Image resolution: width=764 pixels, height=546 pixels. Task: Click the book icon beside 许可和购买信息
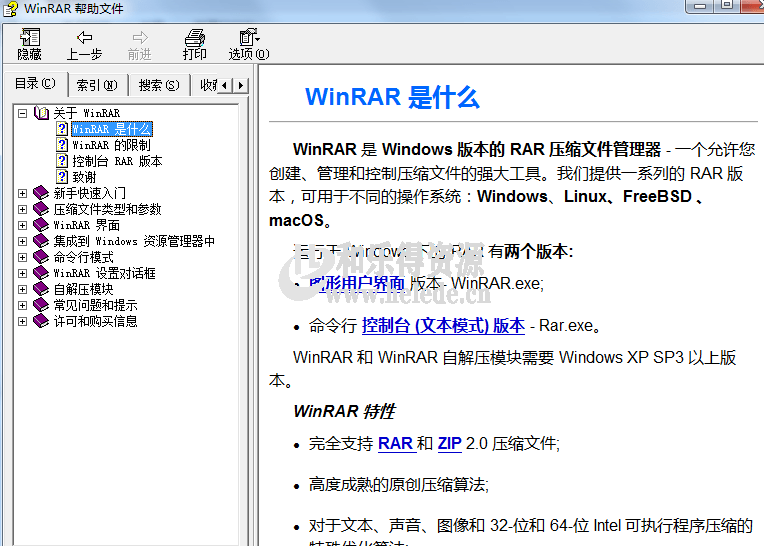click(41, 321)
